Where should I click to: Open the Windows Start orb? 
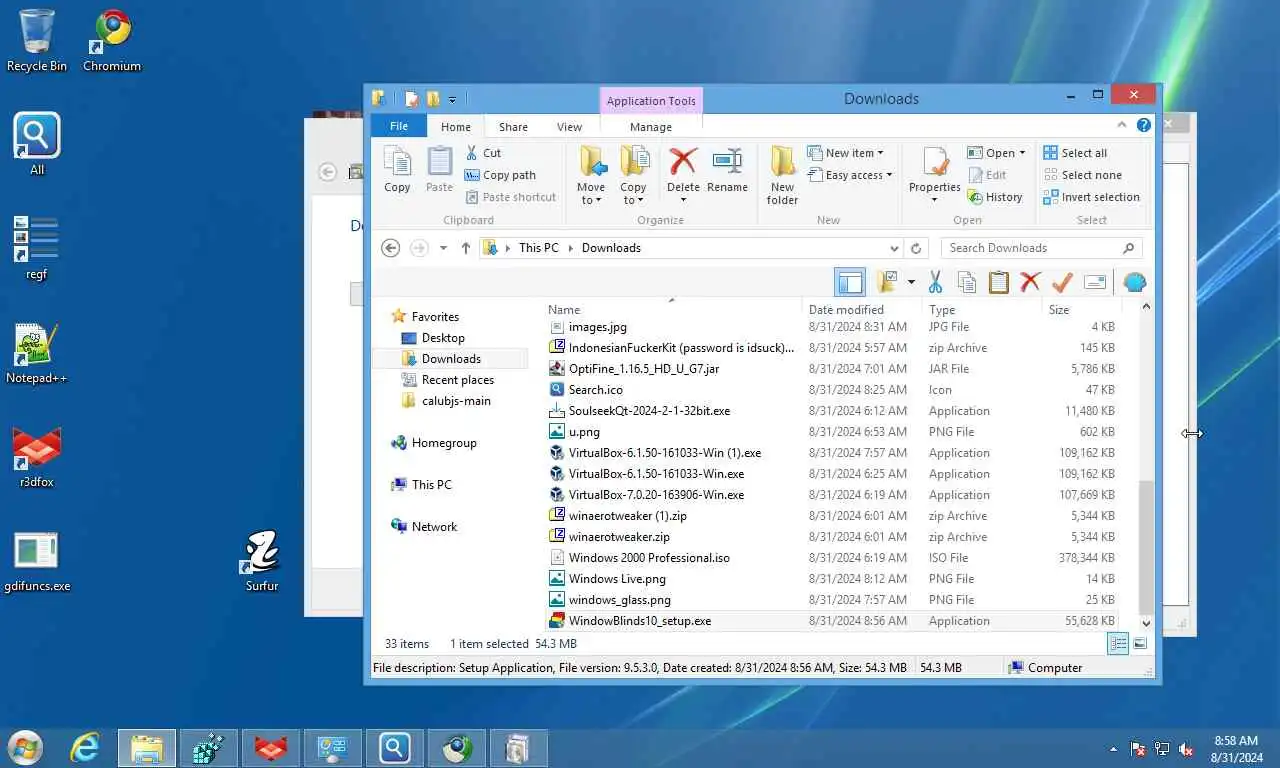point(25,748)
